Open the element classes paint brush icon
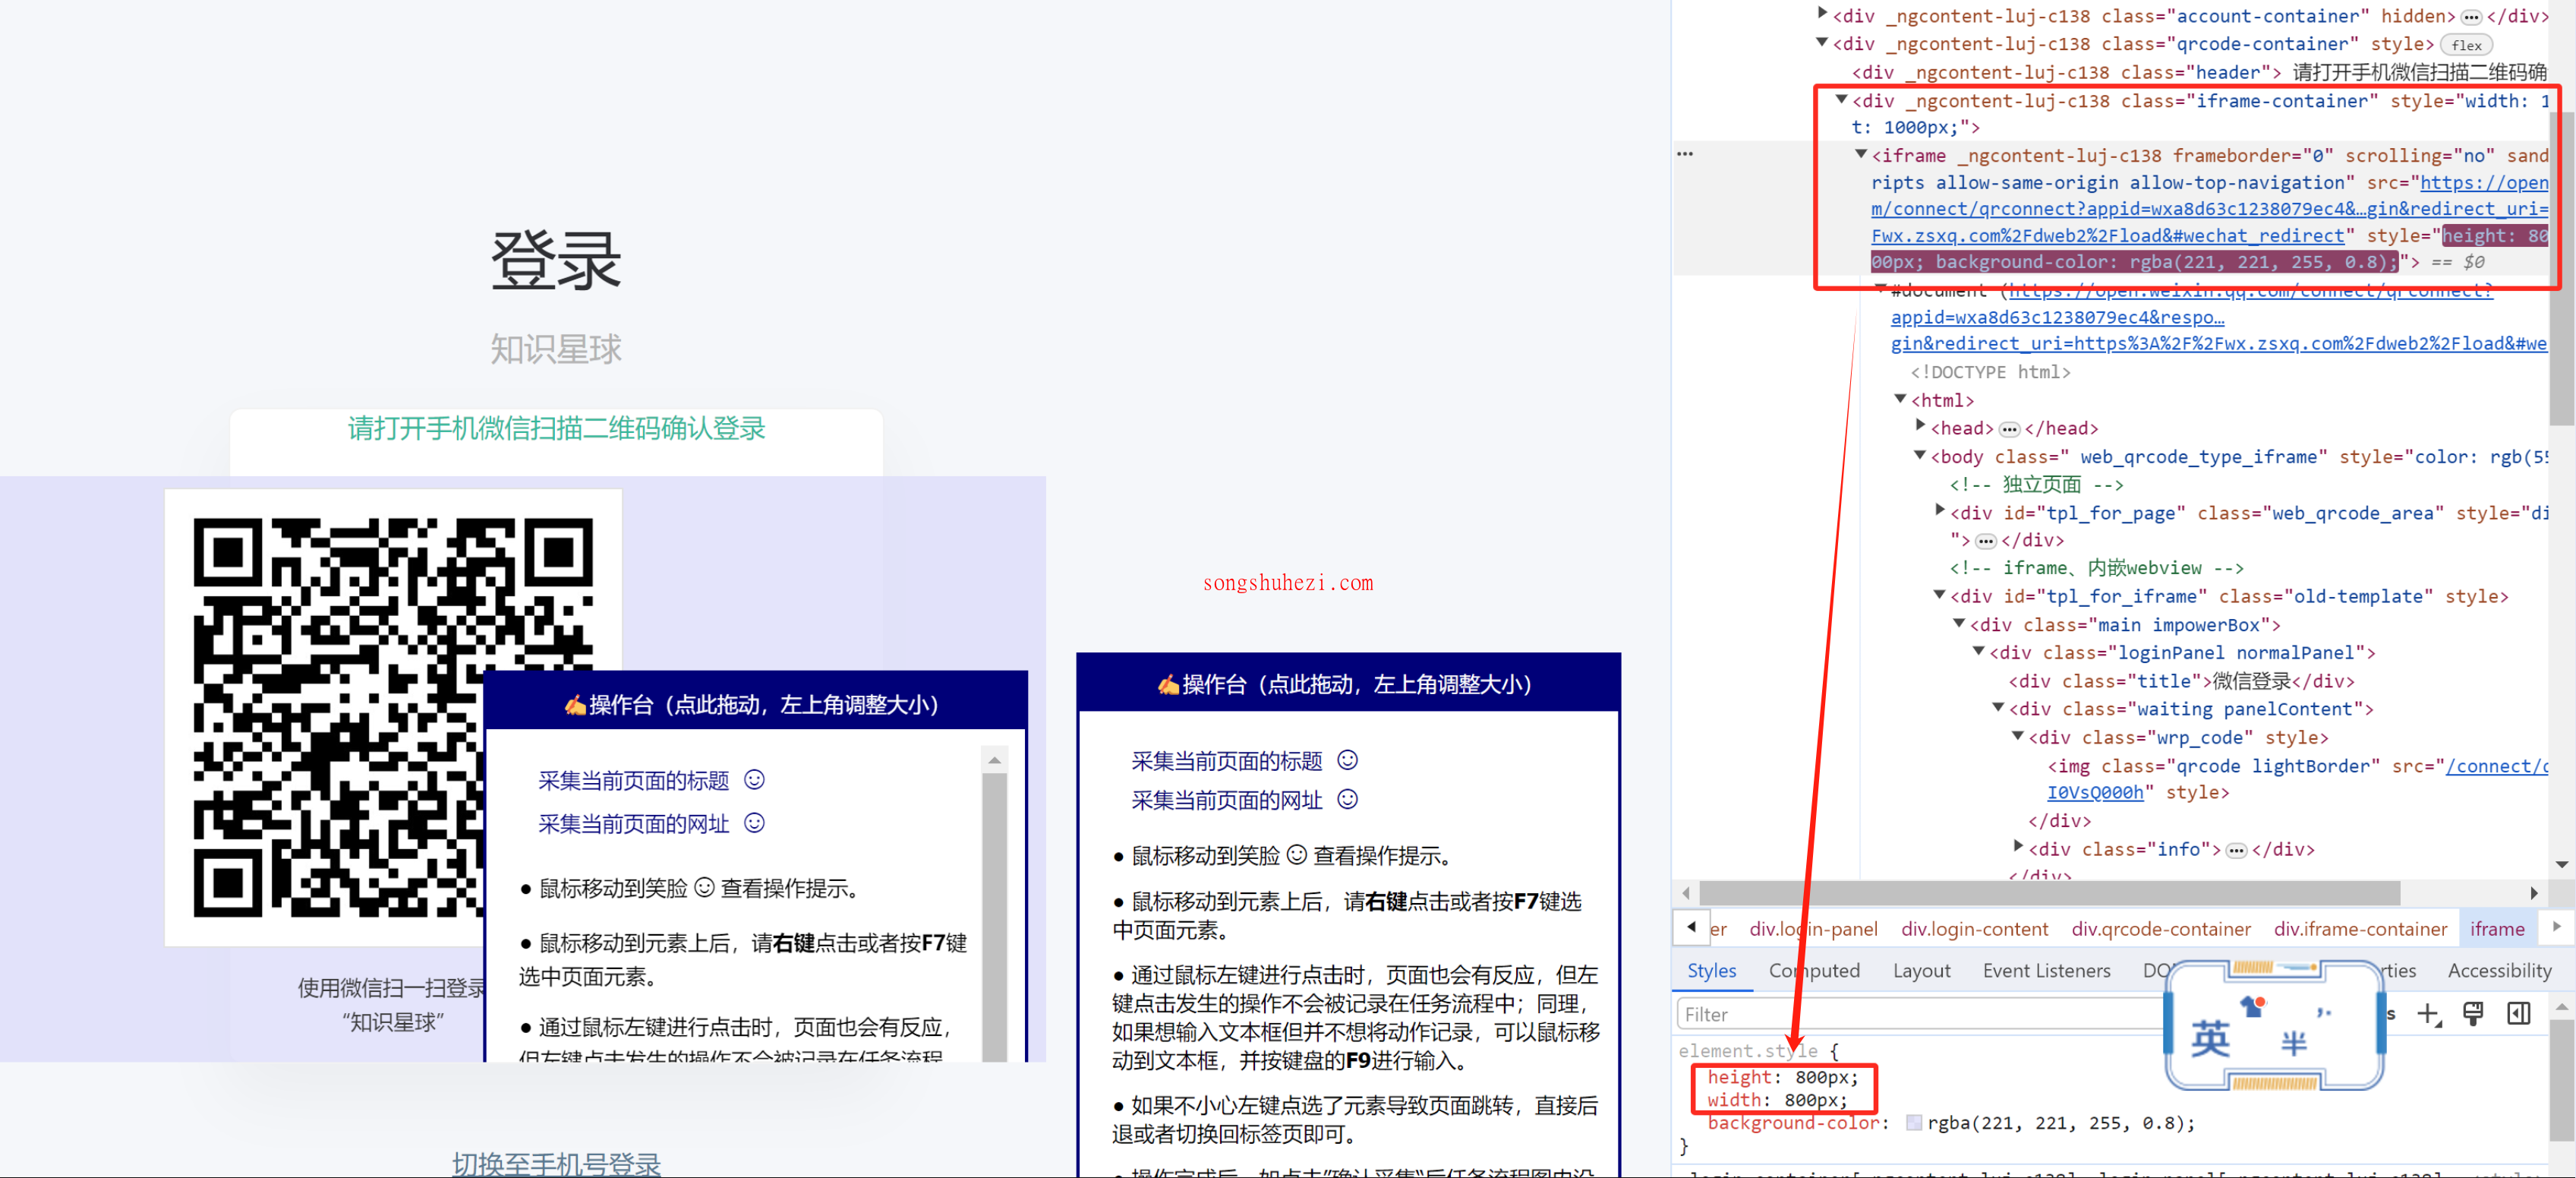 coord(2473,1013)
